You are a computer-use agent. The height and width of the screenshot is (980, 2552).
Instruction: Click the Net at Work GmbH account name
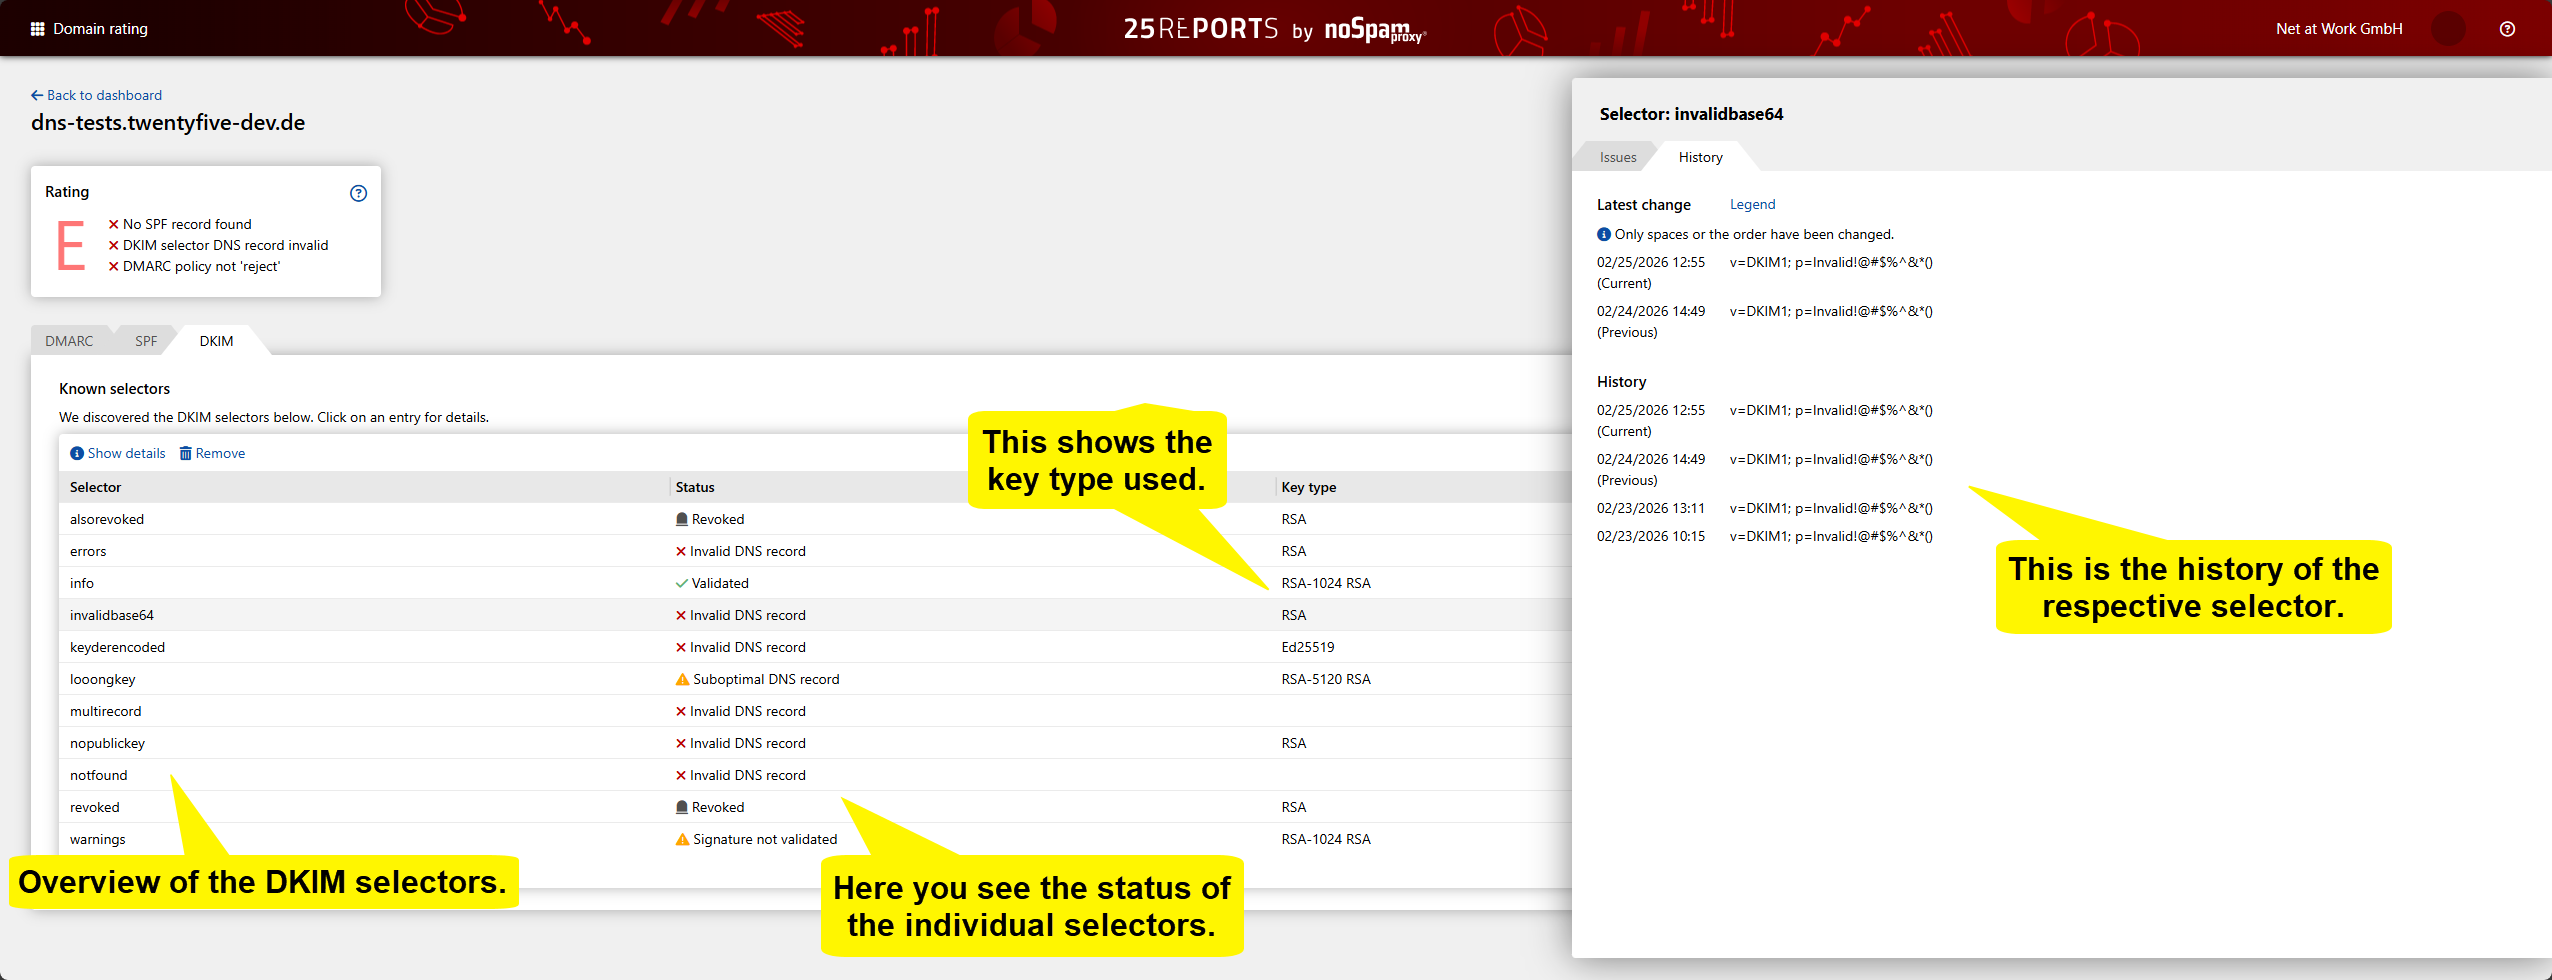(2338, 29)
